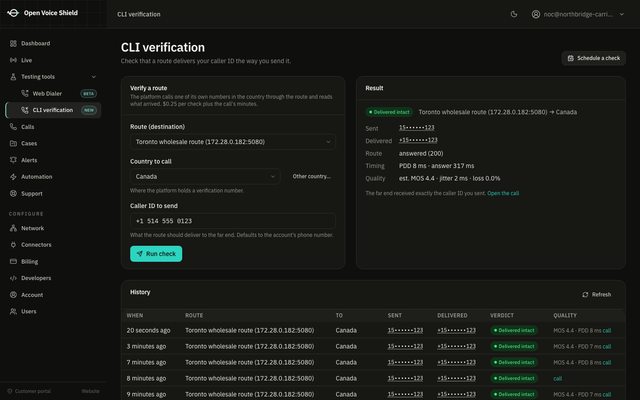Click the Connectors plug icon
Image resolution: width=640 pixels, height=400 pixels.
pos(13,245)
